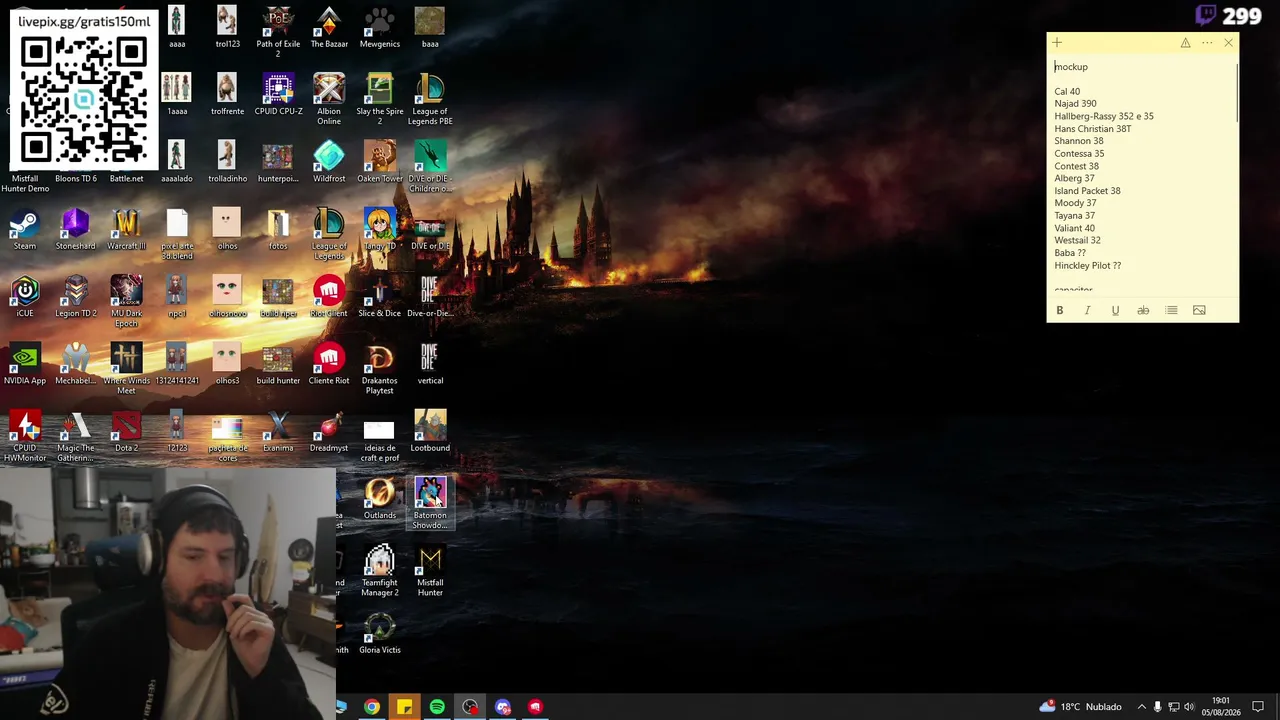Viewport: 1280px width, 720px height.
Task: Open the taskbar clock and calendar
Action: point(1221,707)
